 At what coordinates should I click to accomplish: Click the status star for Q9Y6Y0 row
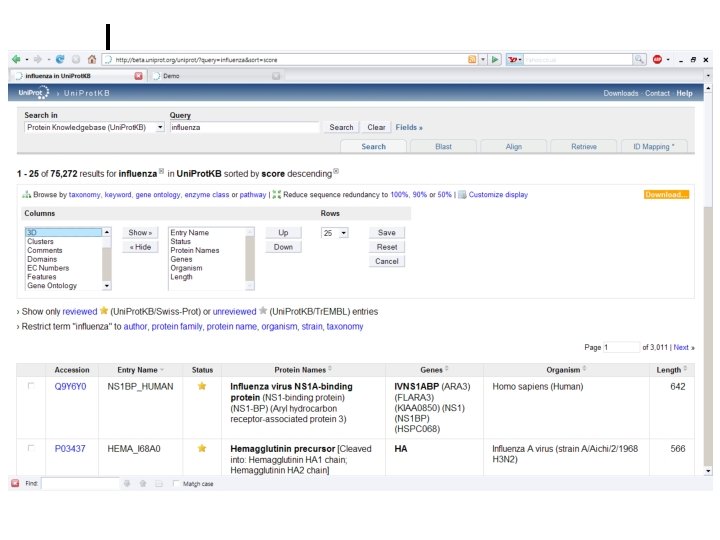point(202,386)
